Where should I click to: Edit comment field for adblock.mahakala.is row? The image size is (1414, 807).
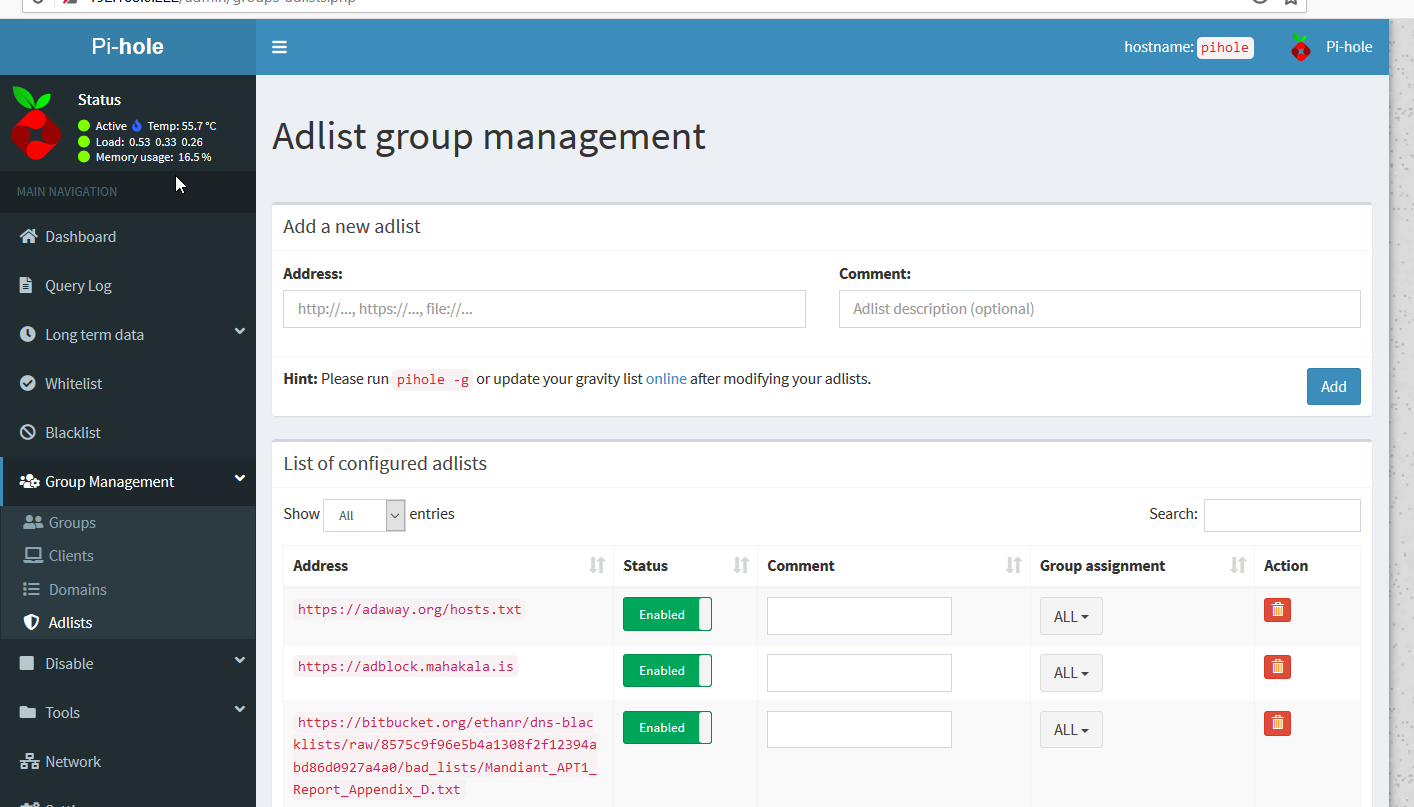point(859,673)
